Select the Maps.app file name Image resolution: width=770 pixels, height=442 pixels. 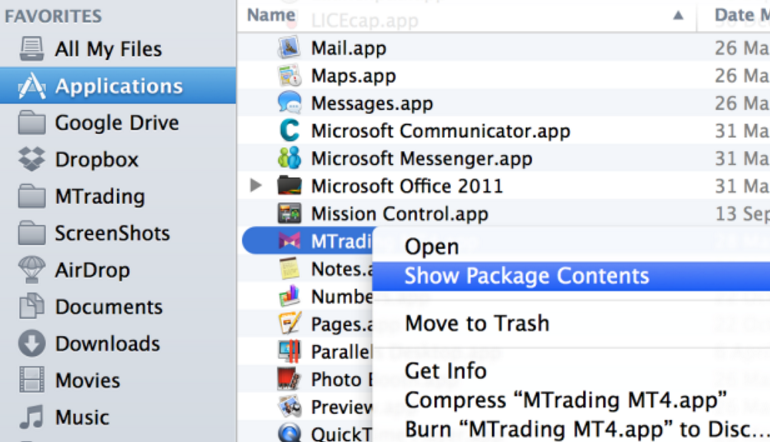pos(354,76)
